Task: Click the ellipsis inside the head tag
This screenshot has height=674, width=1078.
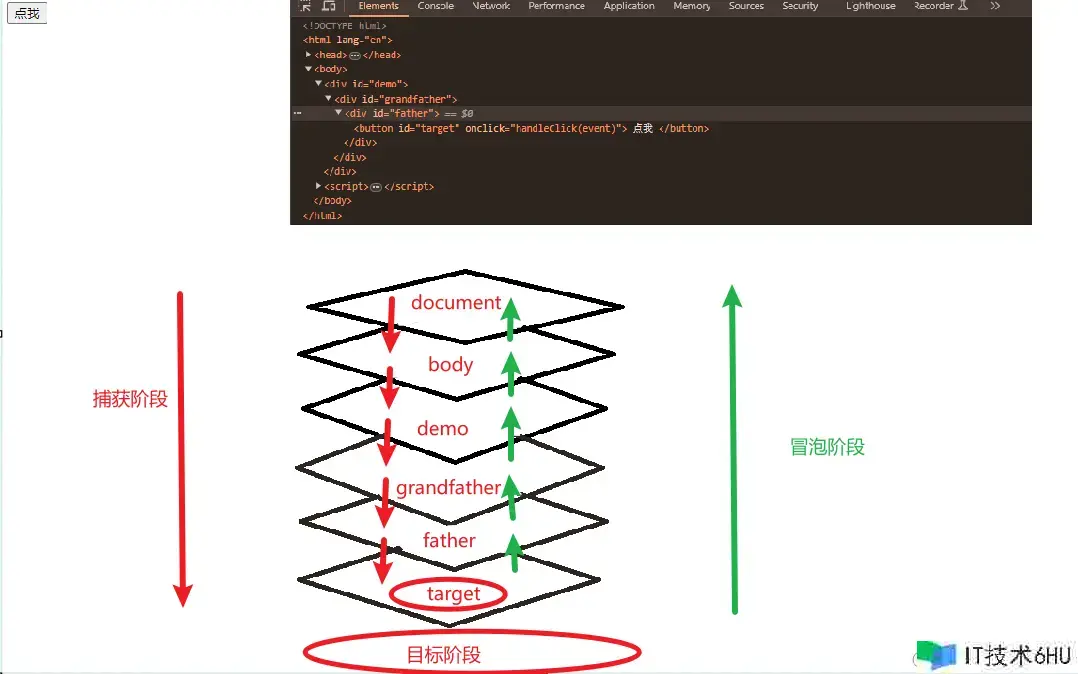Action: coord(355,55)
